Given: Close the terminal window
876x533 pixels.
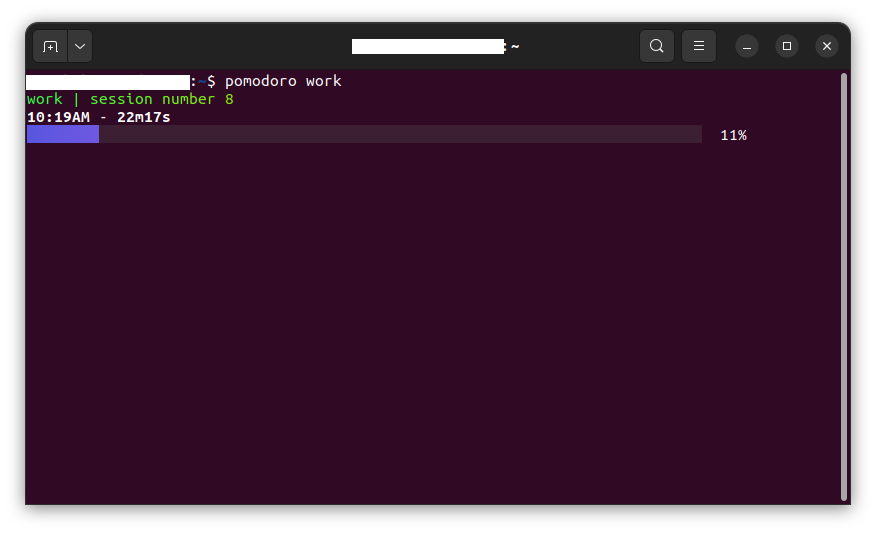Looking at the screenshot, I should 827,46.
